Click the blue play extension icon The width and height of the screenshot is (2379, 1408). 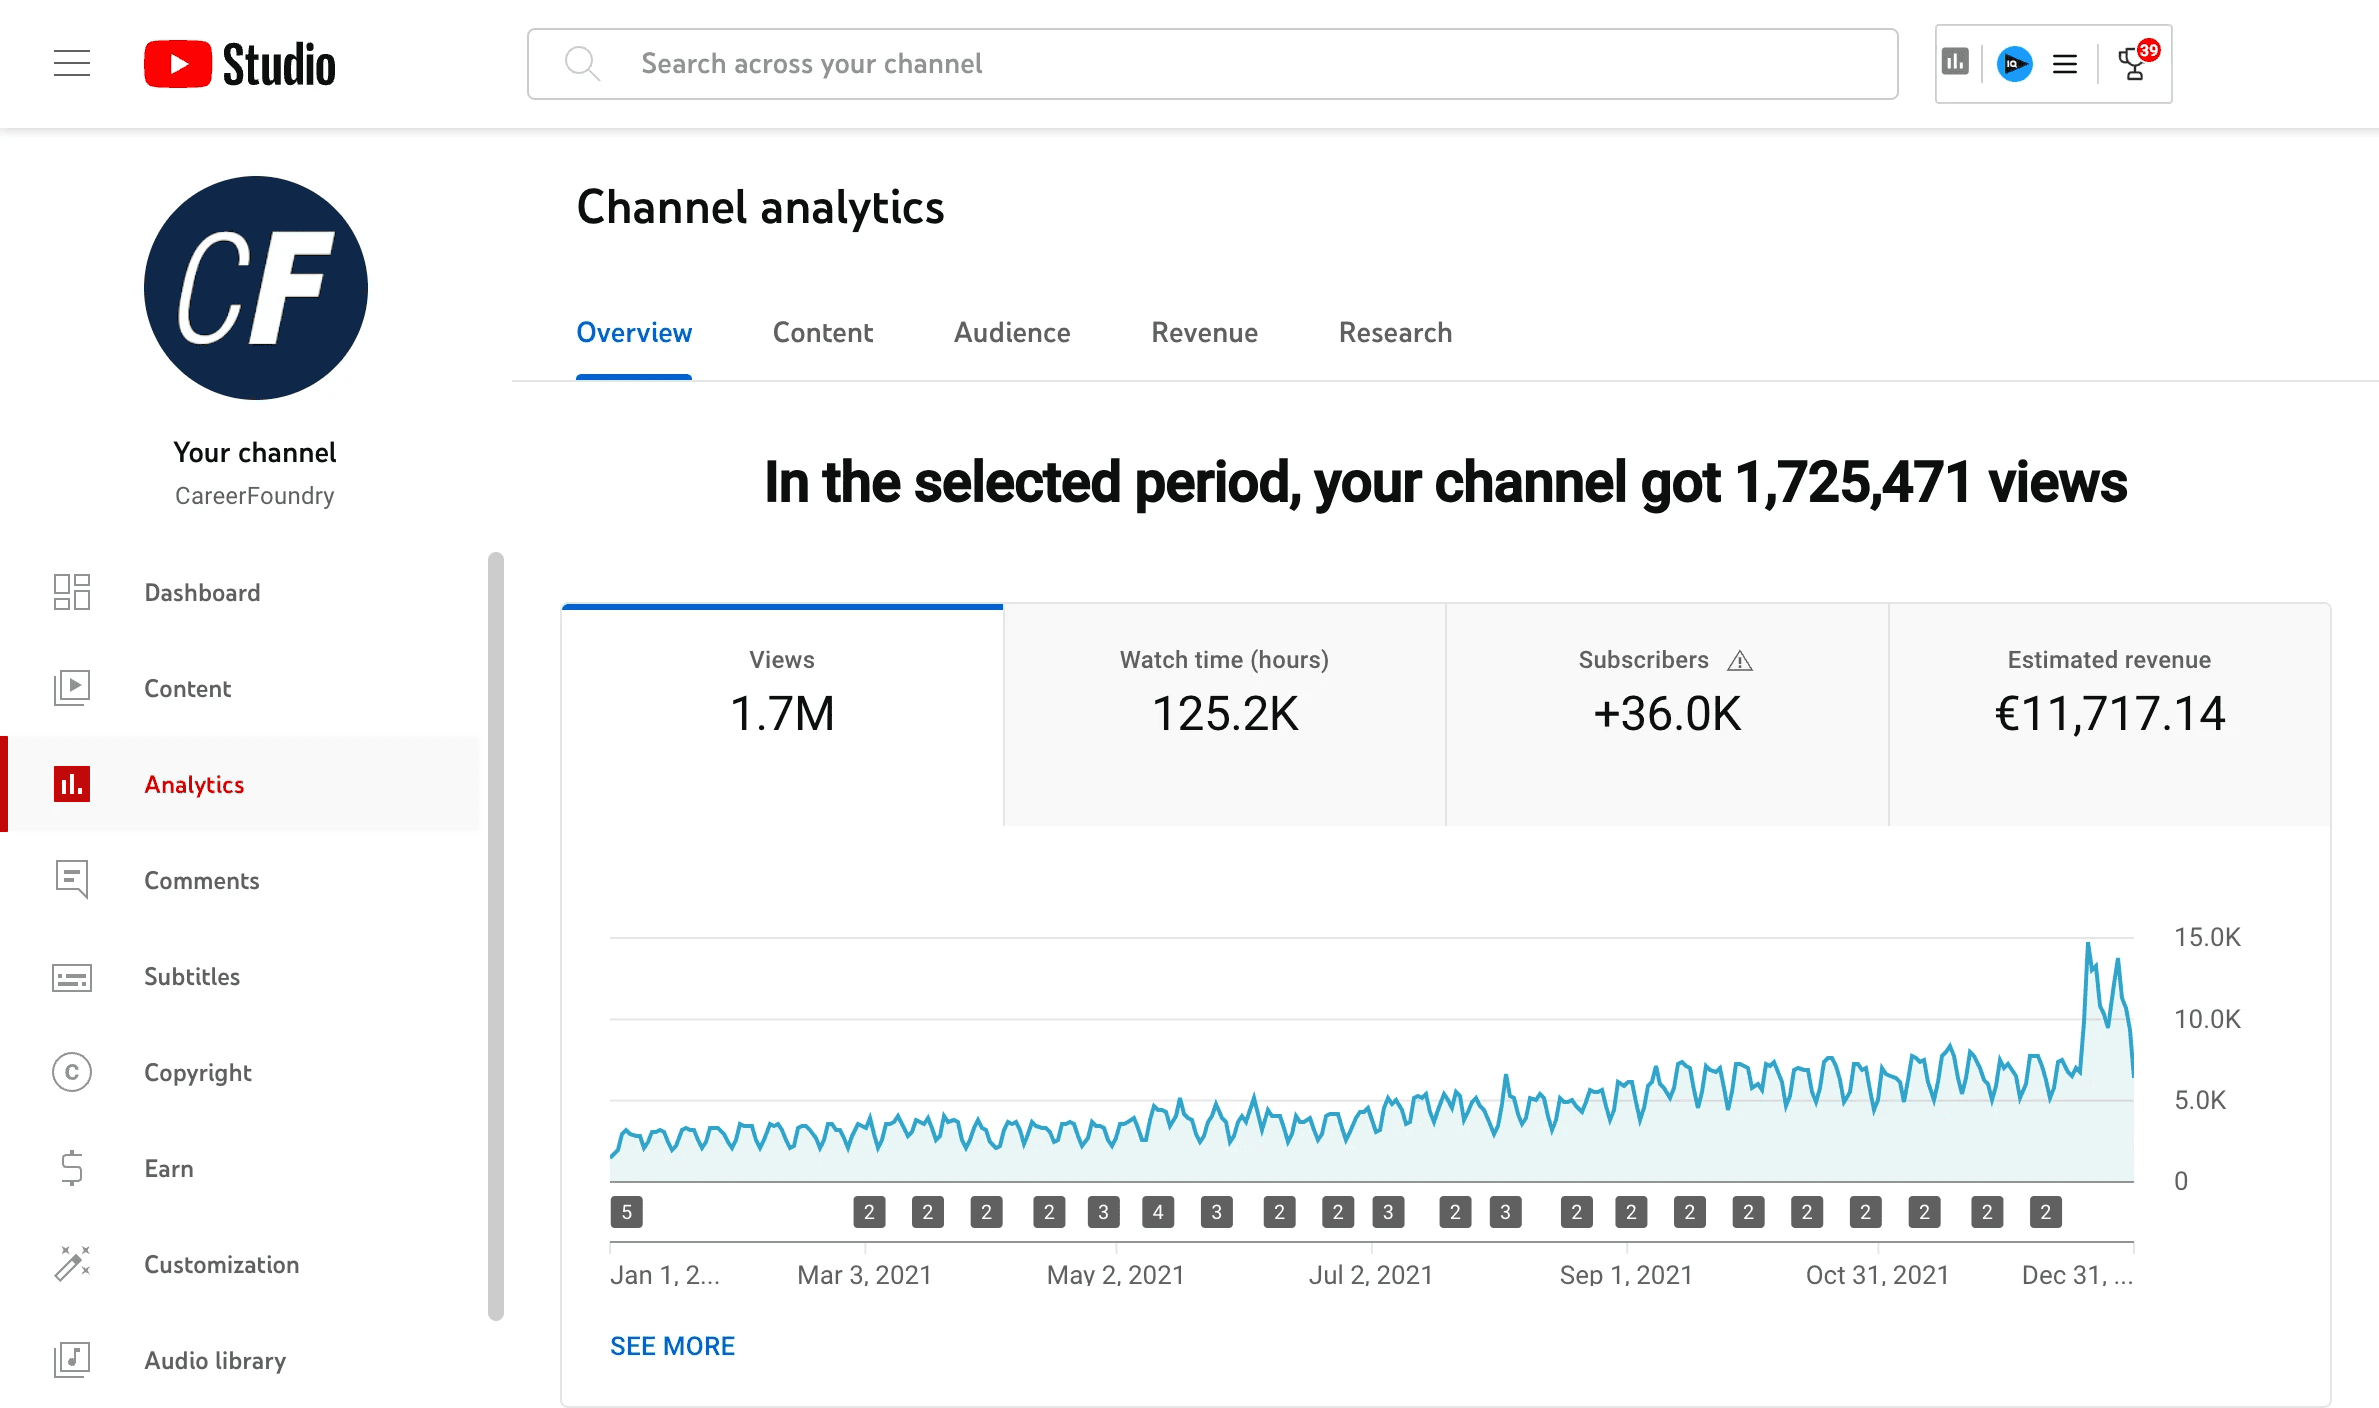tap(2014, 64)
